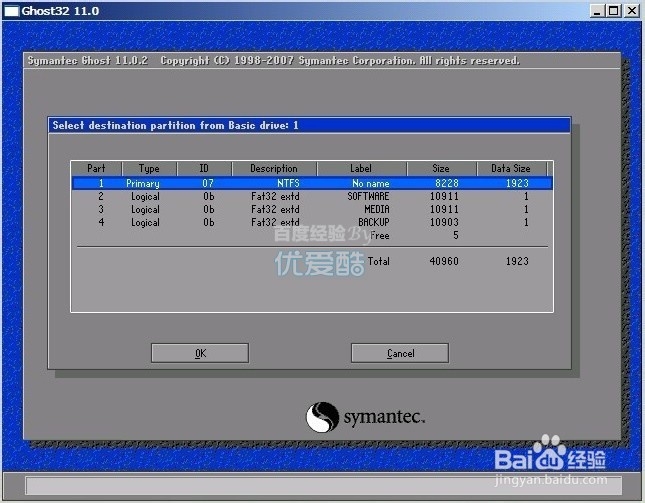The width and height of the screenshot is (645, 503).
Task: Click the Ghost32 window title bar icon
Action: click(x=11, y=11)
